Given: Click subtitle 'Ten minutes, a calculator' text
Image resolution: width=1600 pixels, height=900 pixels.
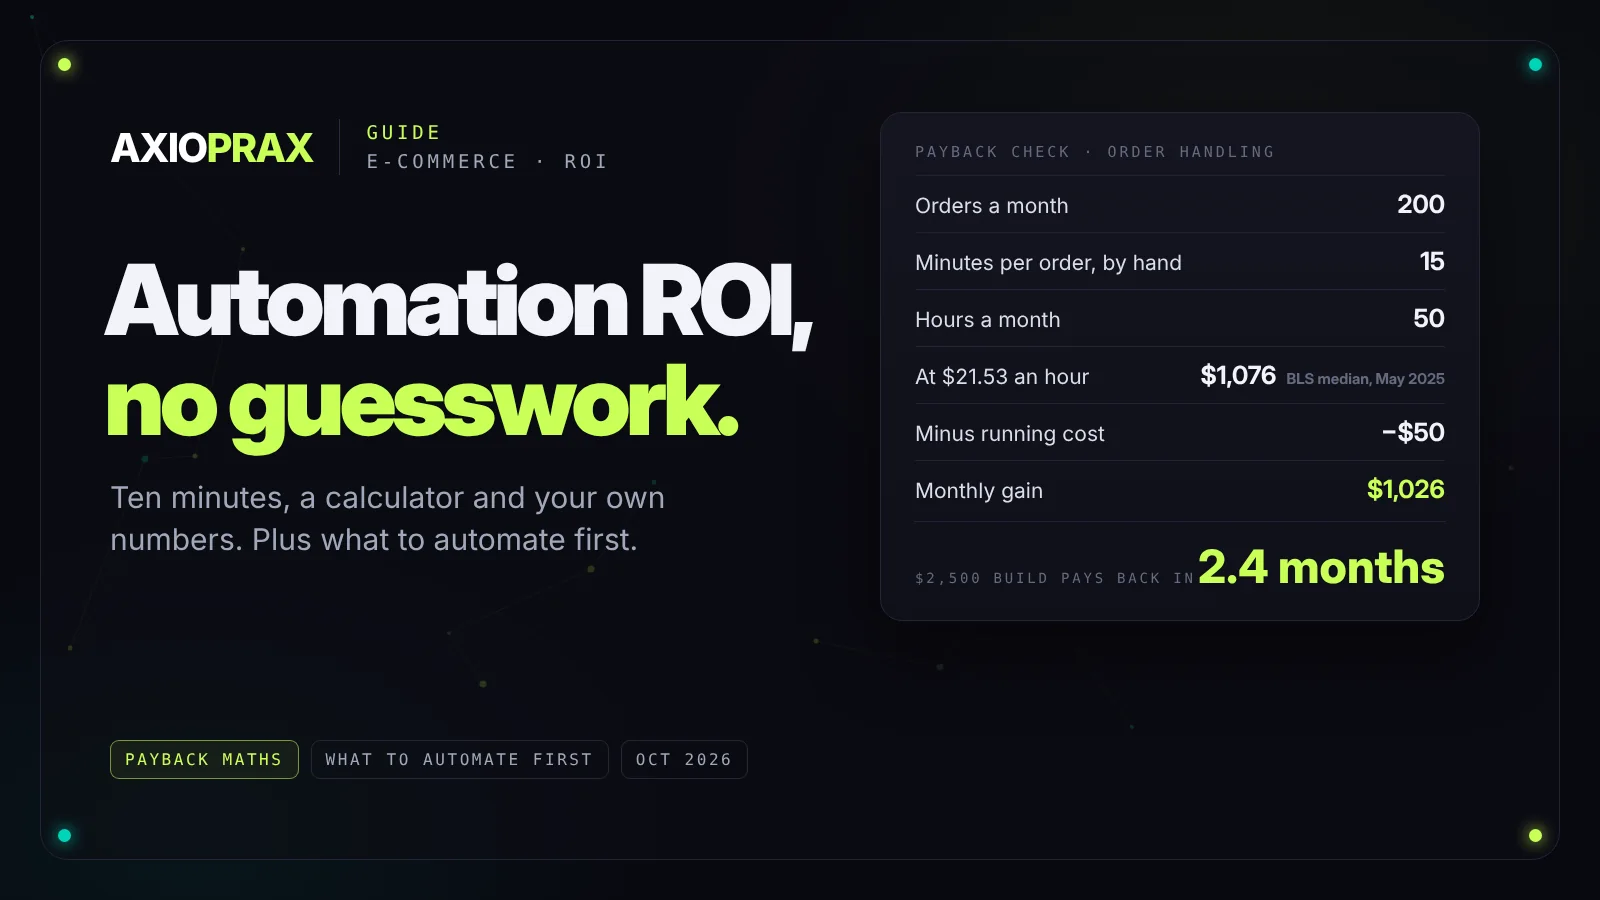Looking at the screenshot, I should coord(388,518).
